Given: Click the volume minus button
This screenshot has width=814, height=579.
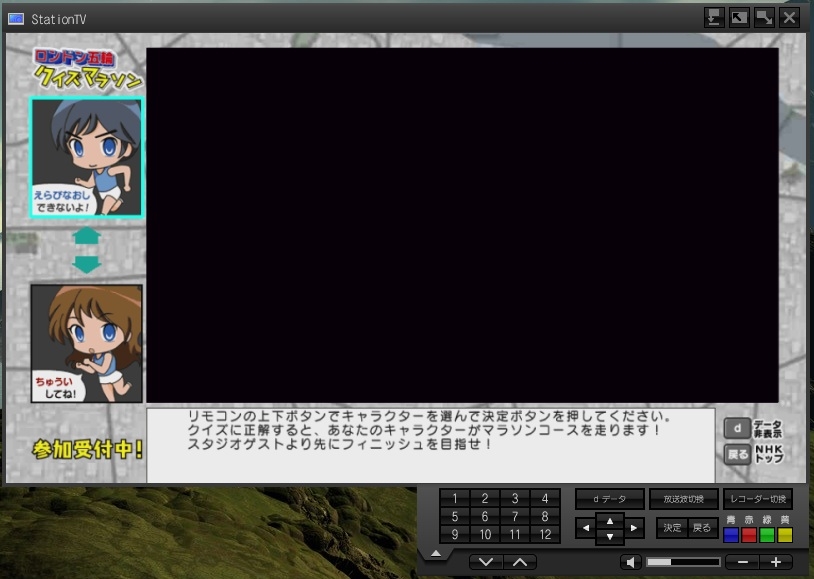Looking at the screenshot, I should (742, 562).
